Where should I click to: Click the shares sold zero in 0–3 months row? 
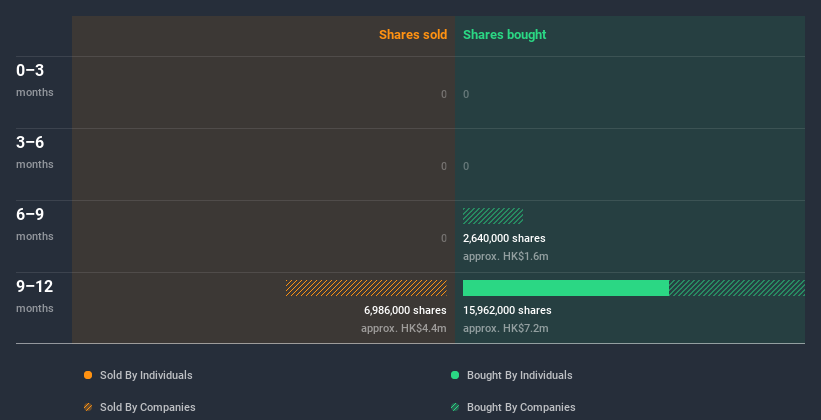pos(444,94)
